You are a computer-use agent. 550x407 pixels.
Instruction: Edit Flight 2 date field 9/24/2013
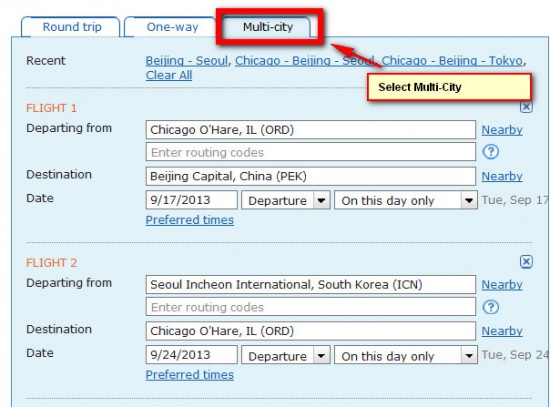(192, 355)
